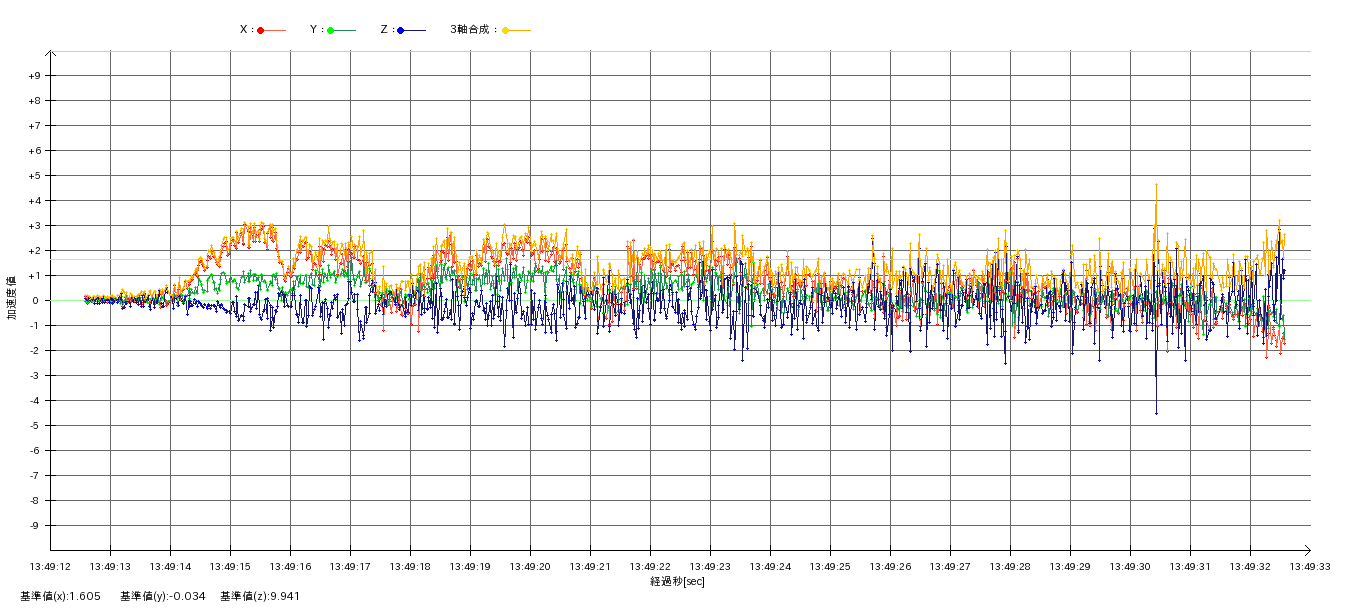Click the 13:49:20 time axis label
The image size is (1350, 610).
click(530, 566)
